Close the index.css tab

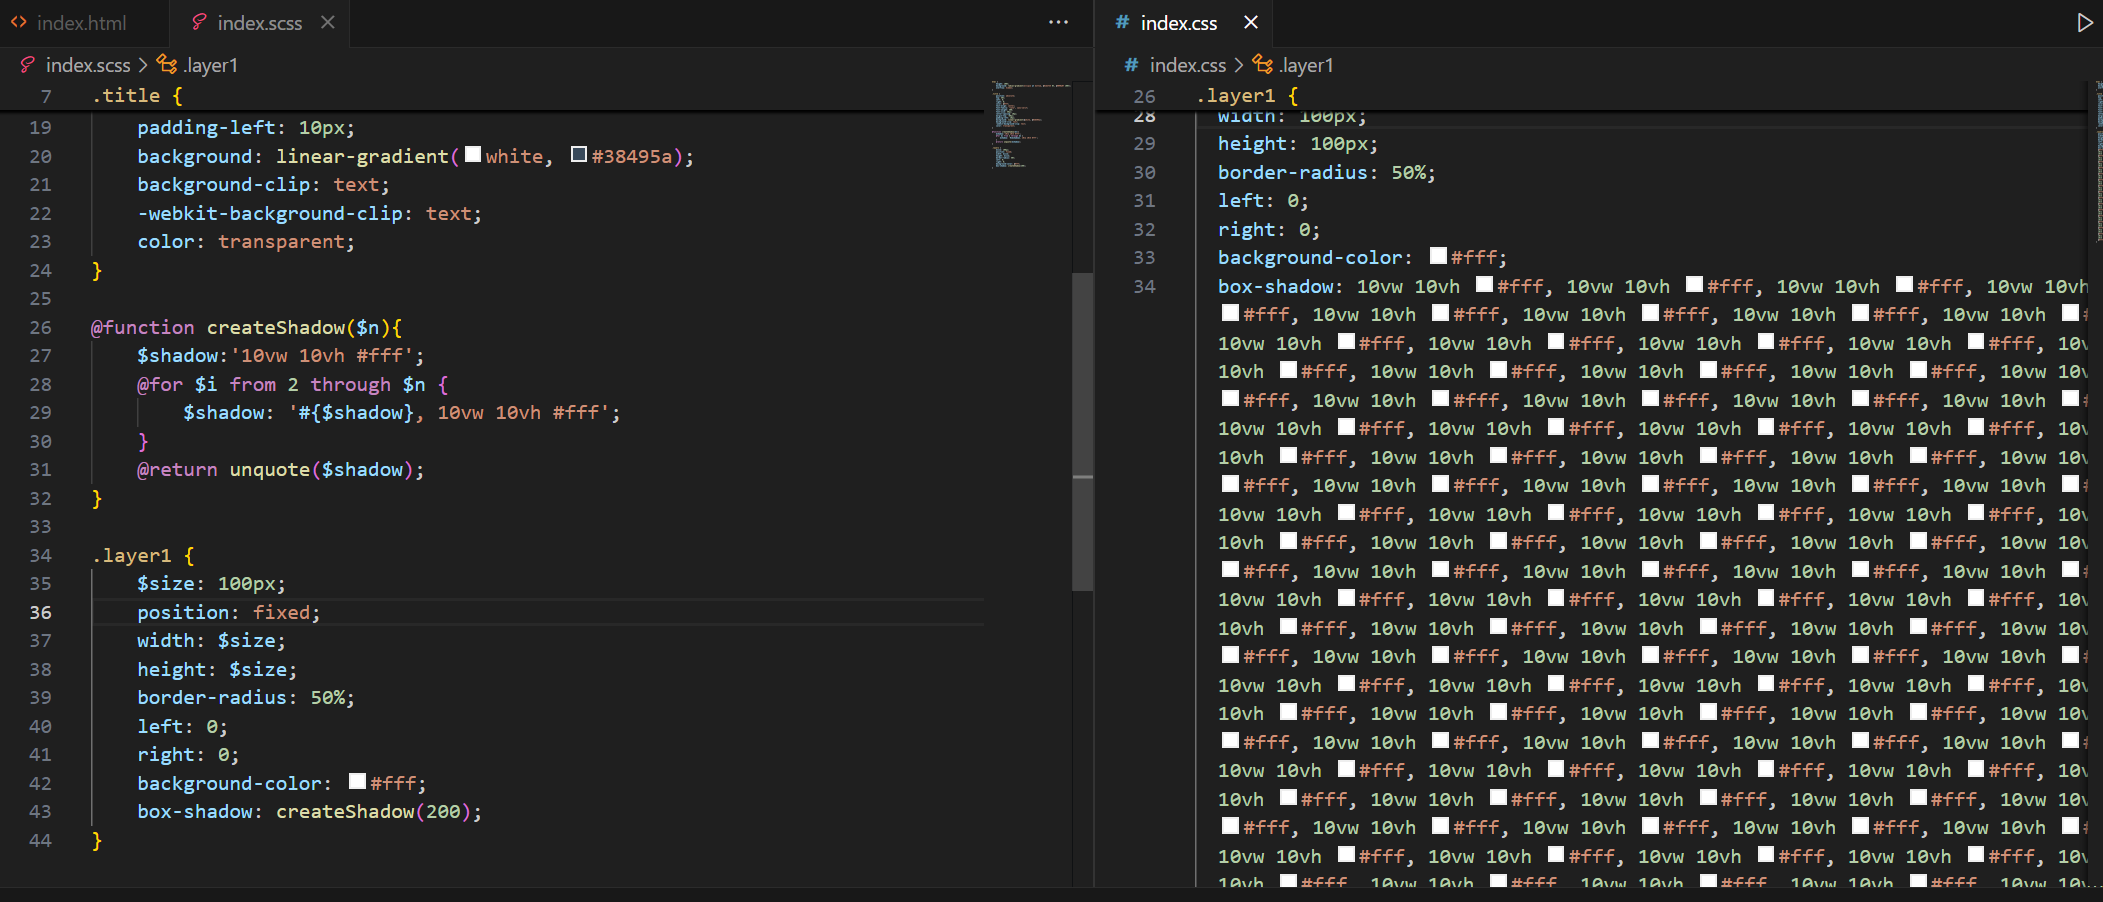1251,22
